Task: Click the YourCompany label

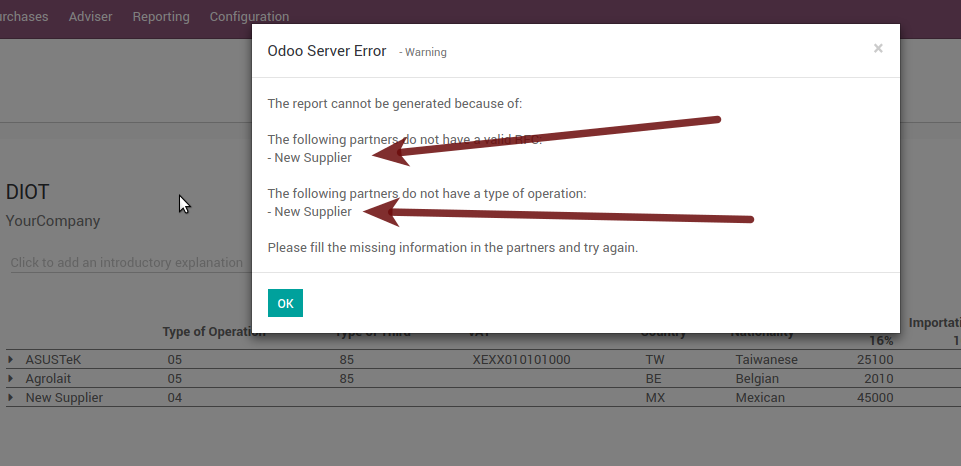Action: [53, 221]
